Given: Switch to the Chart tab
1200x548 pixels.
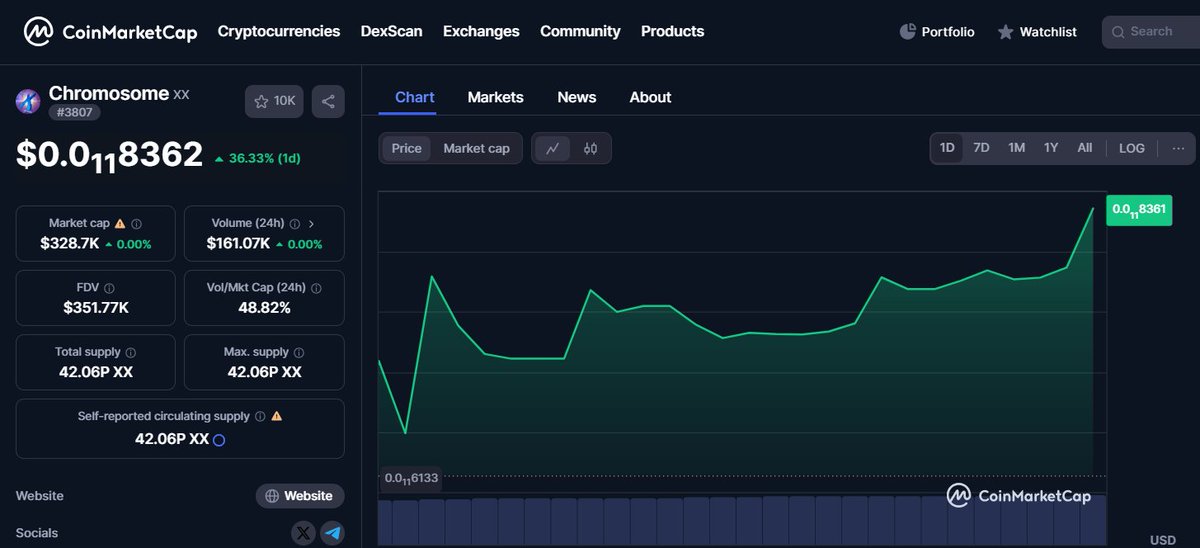Looking at the screenshot, I should (x=415, y=97).
